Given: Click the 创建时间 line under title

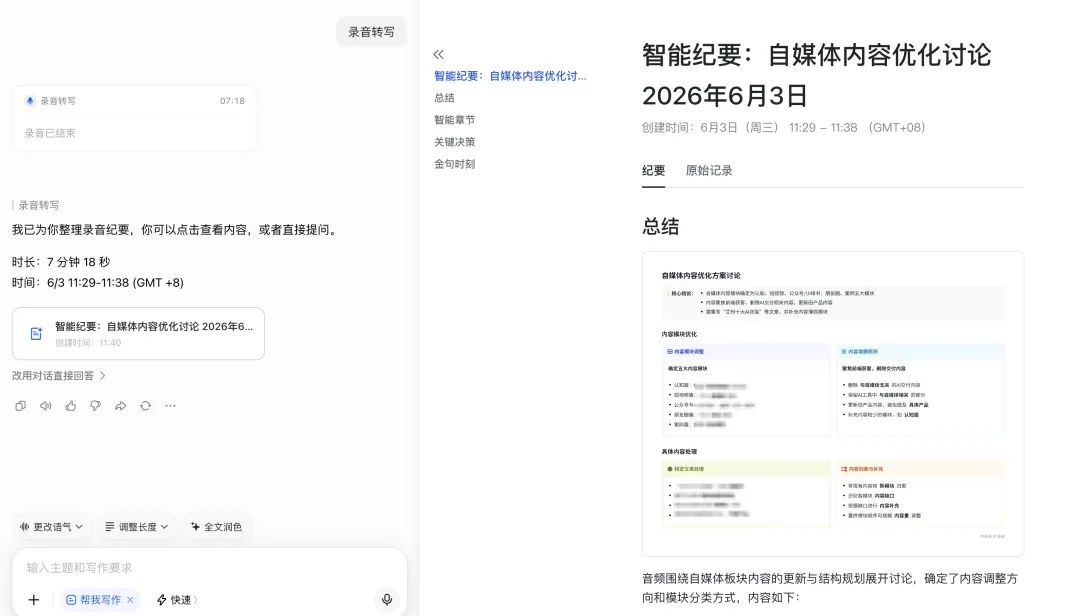Looking at the screenshot, I should click(x=784, y=127).
